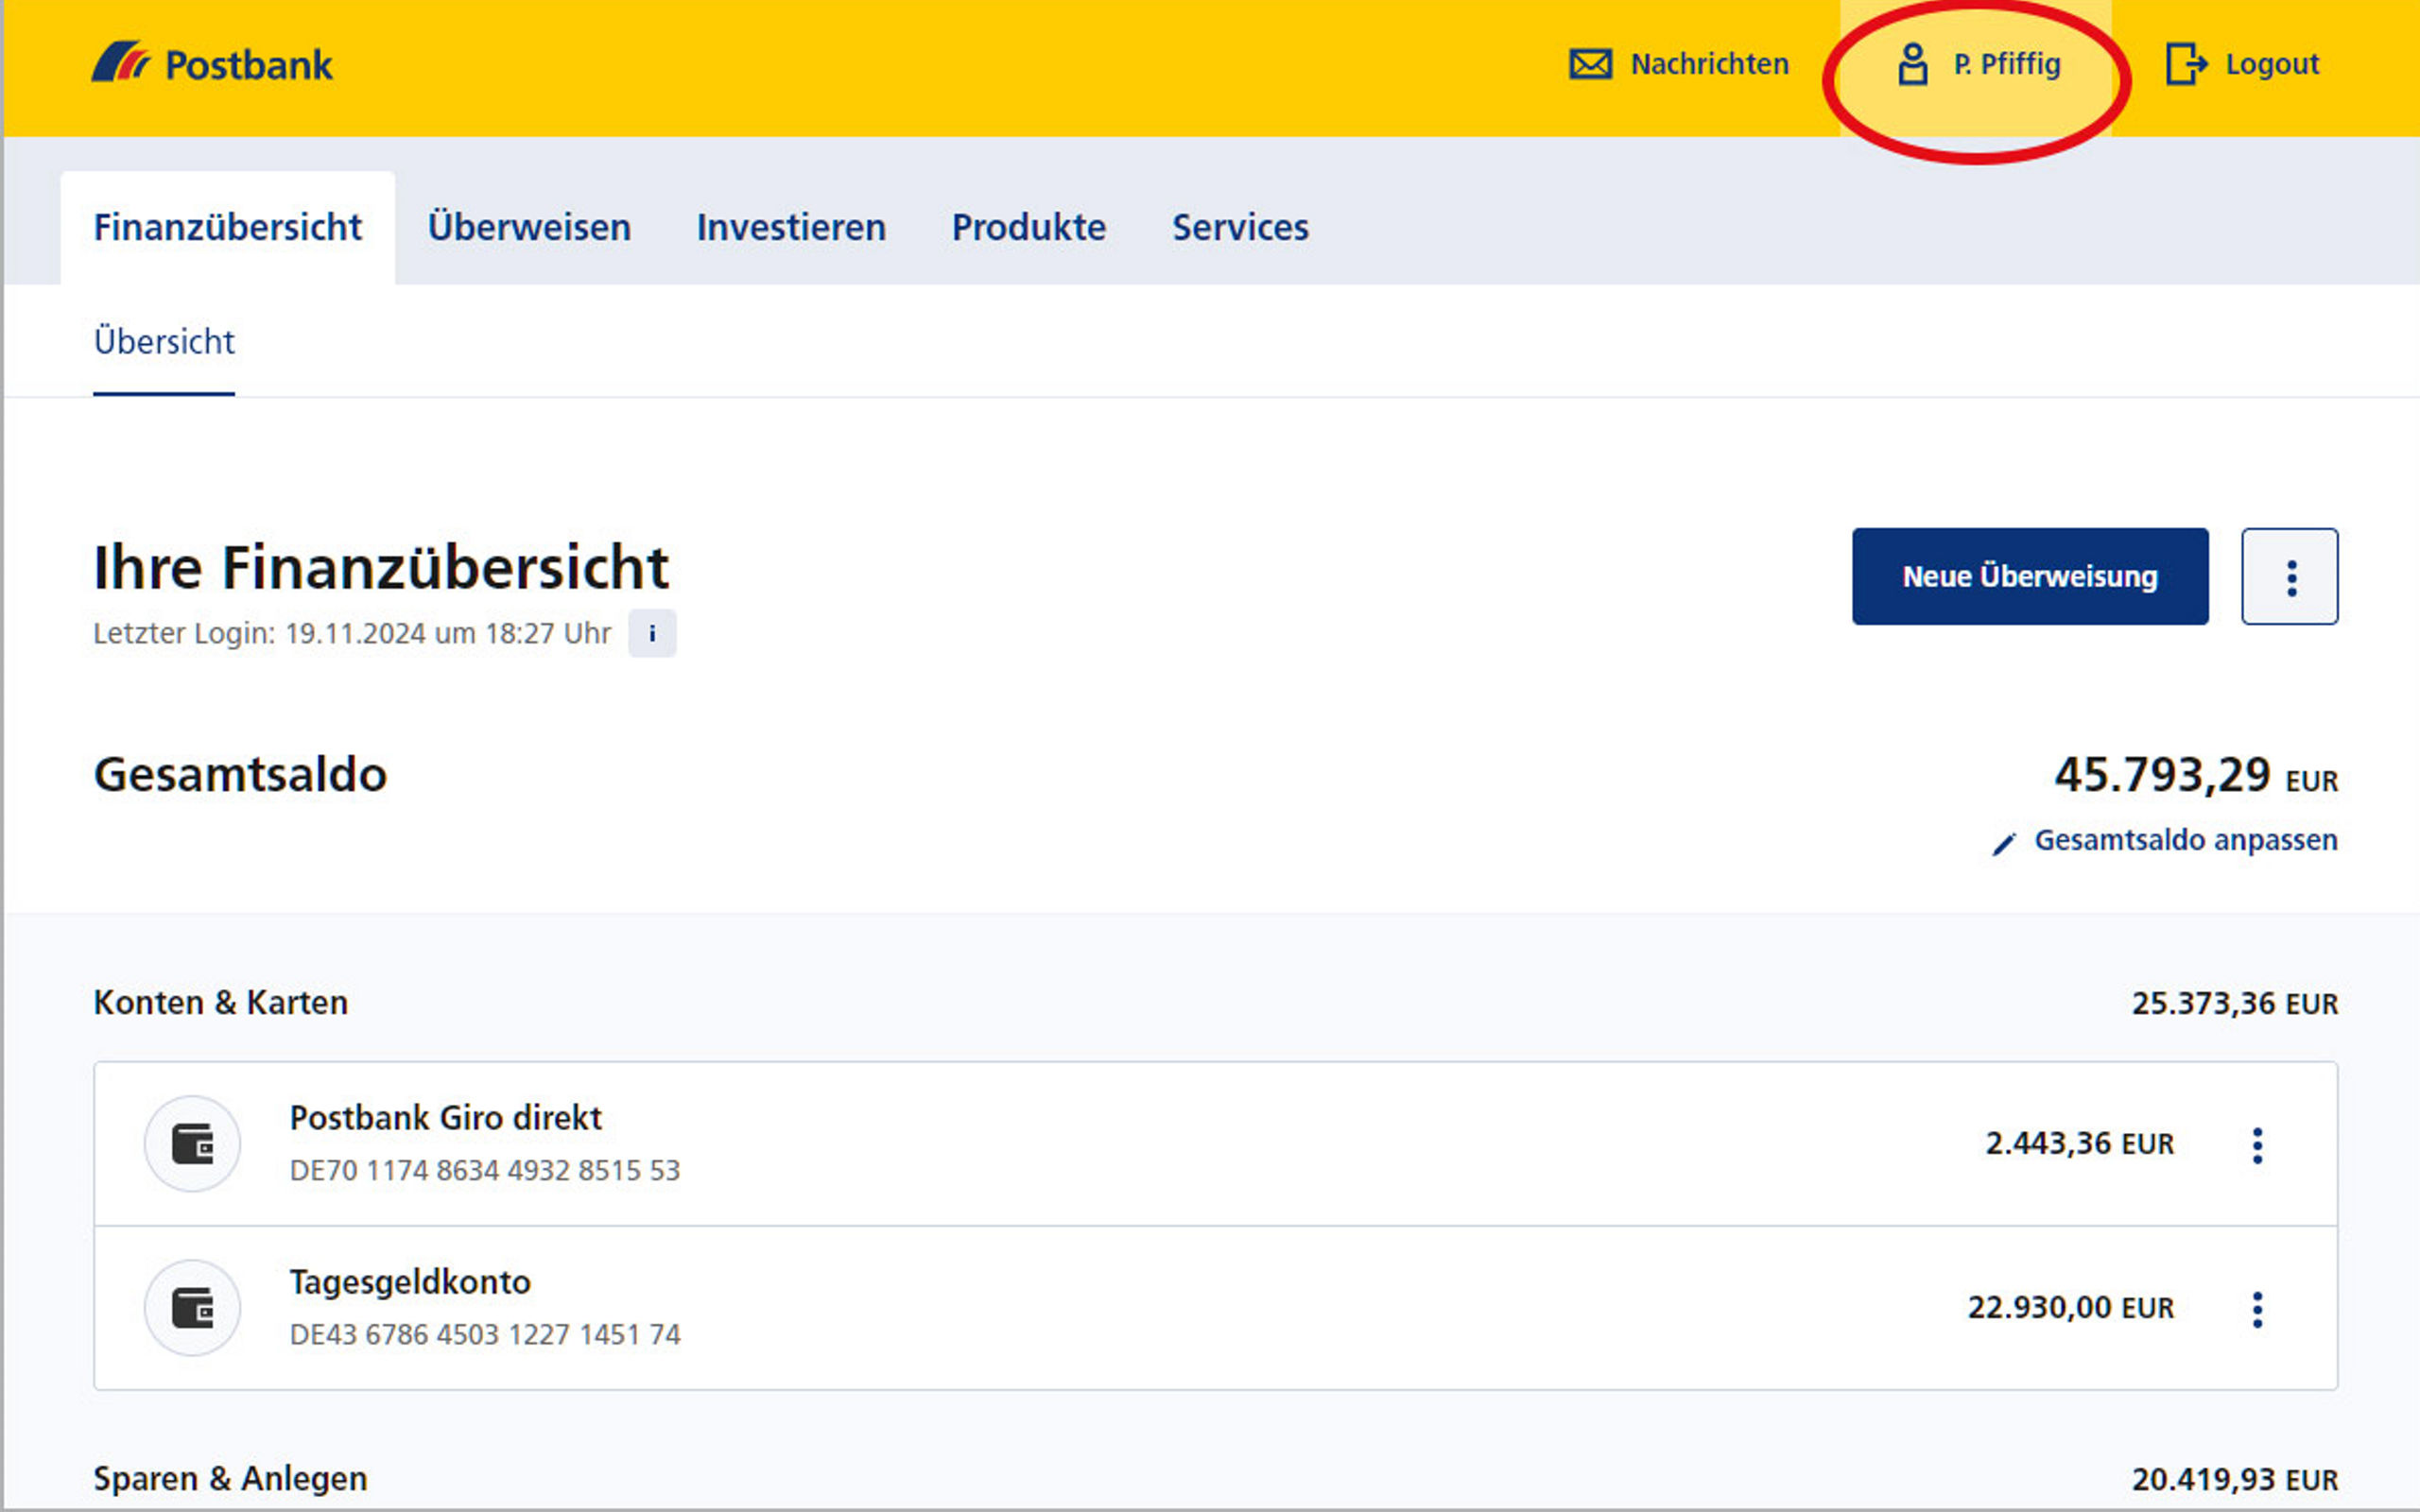Screen dimensions: 2420x1512
Task: Click the 2.443,36 EUR balance
Action: (2080, 1143)
